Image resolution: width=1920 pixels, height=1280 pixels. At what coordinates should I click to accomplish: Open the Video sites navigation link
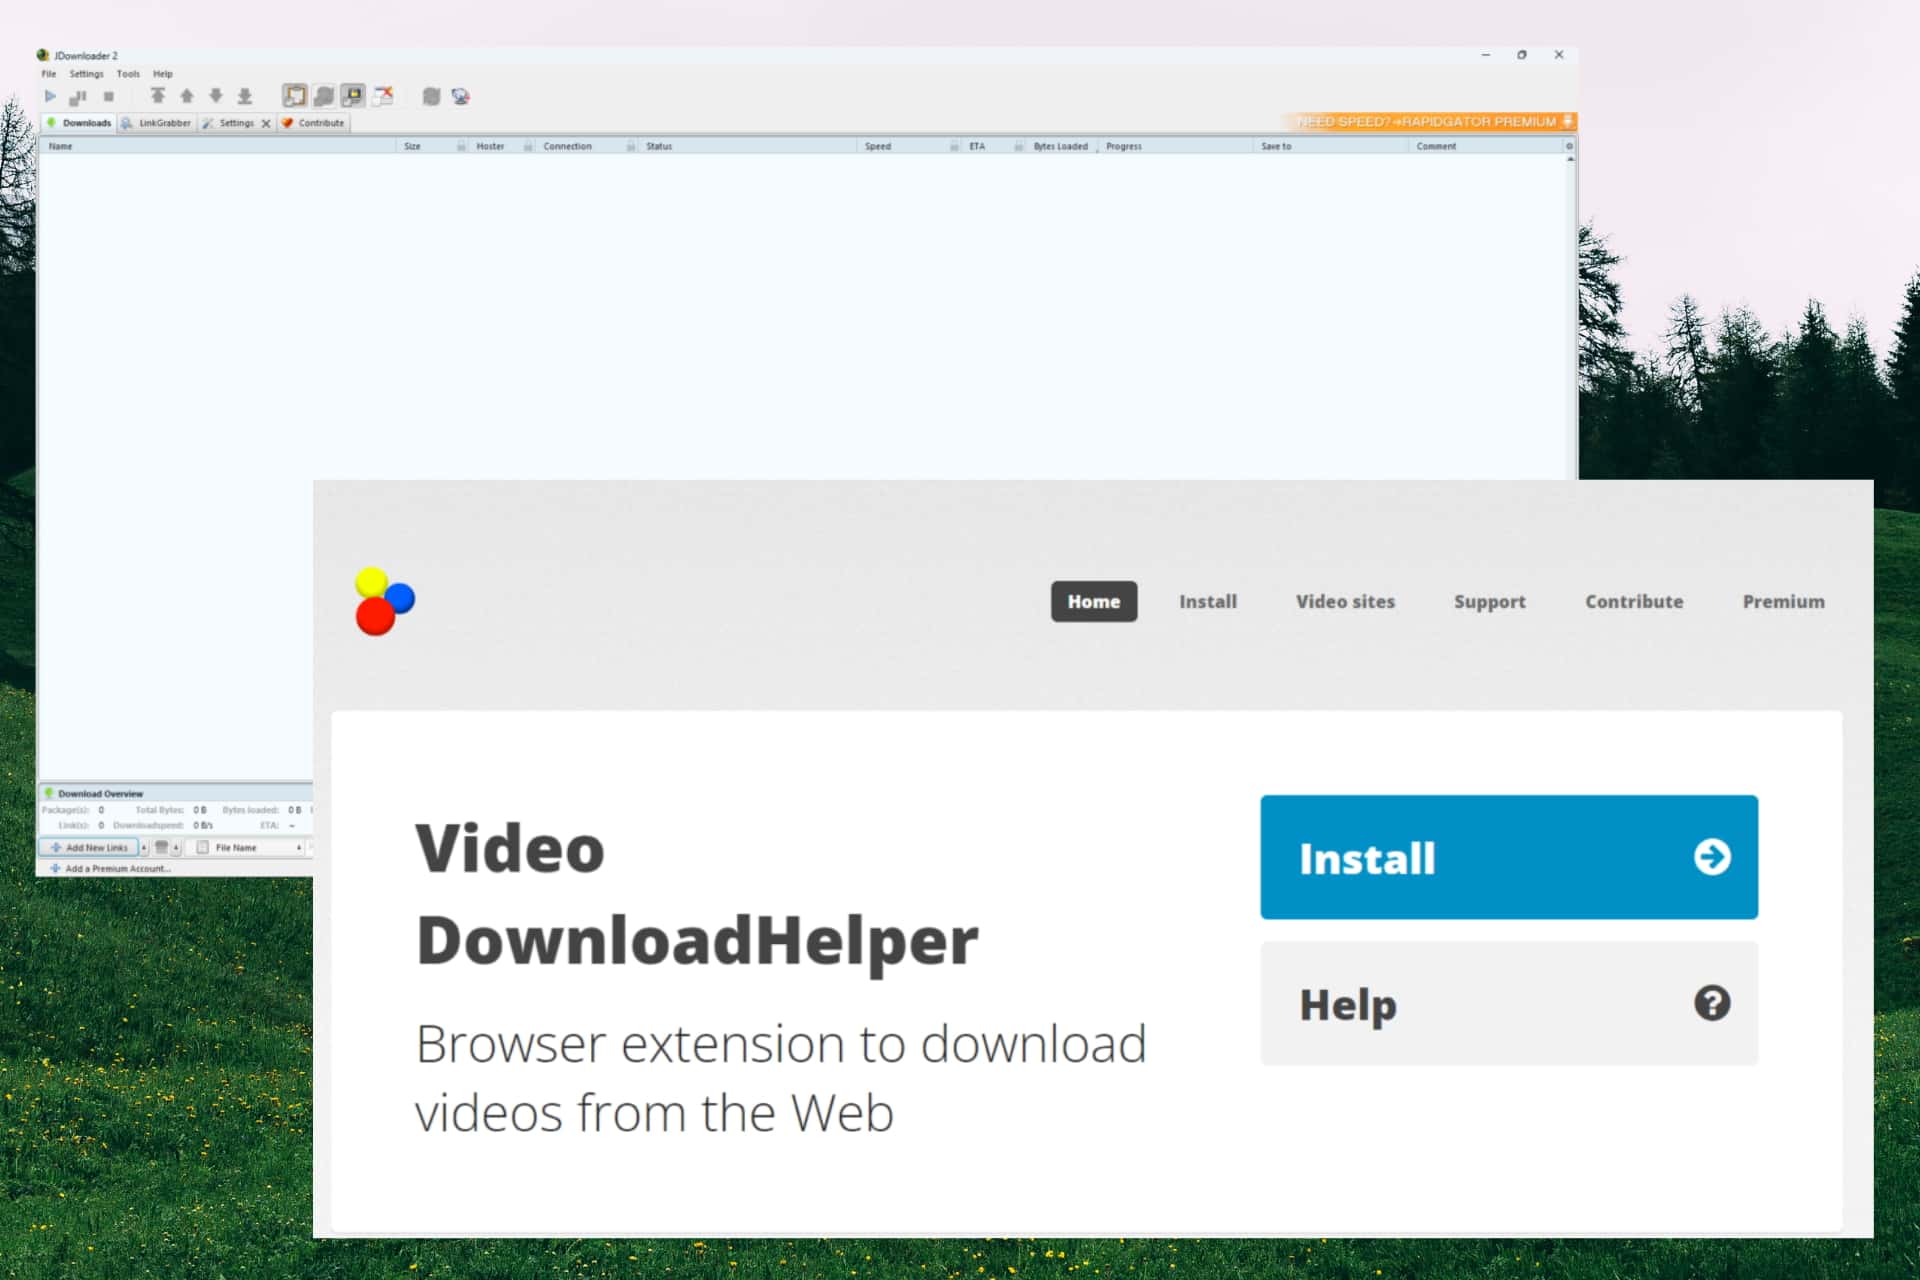1345,601
